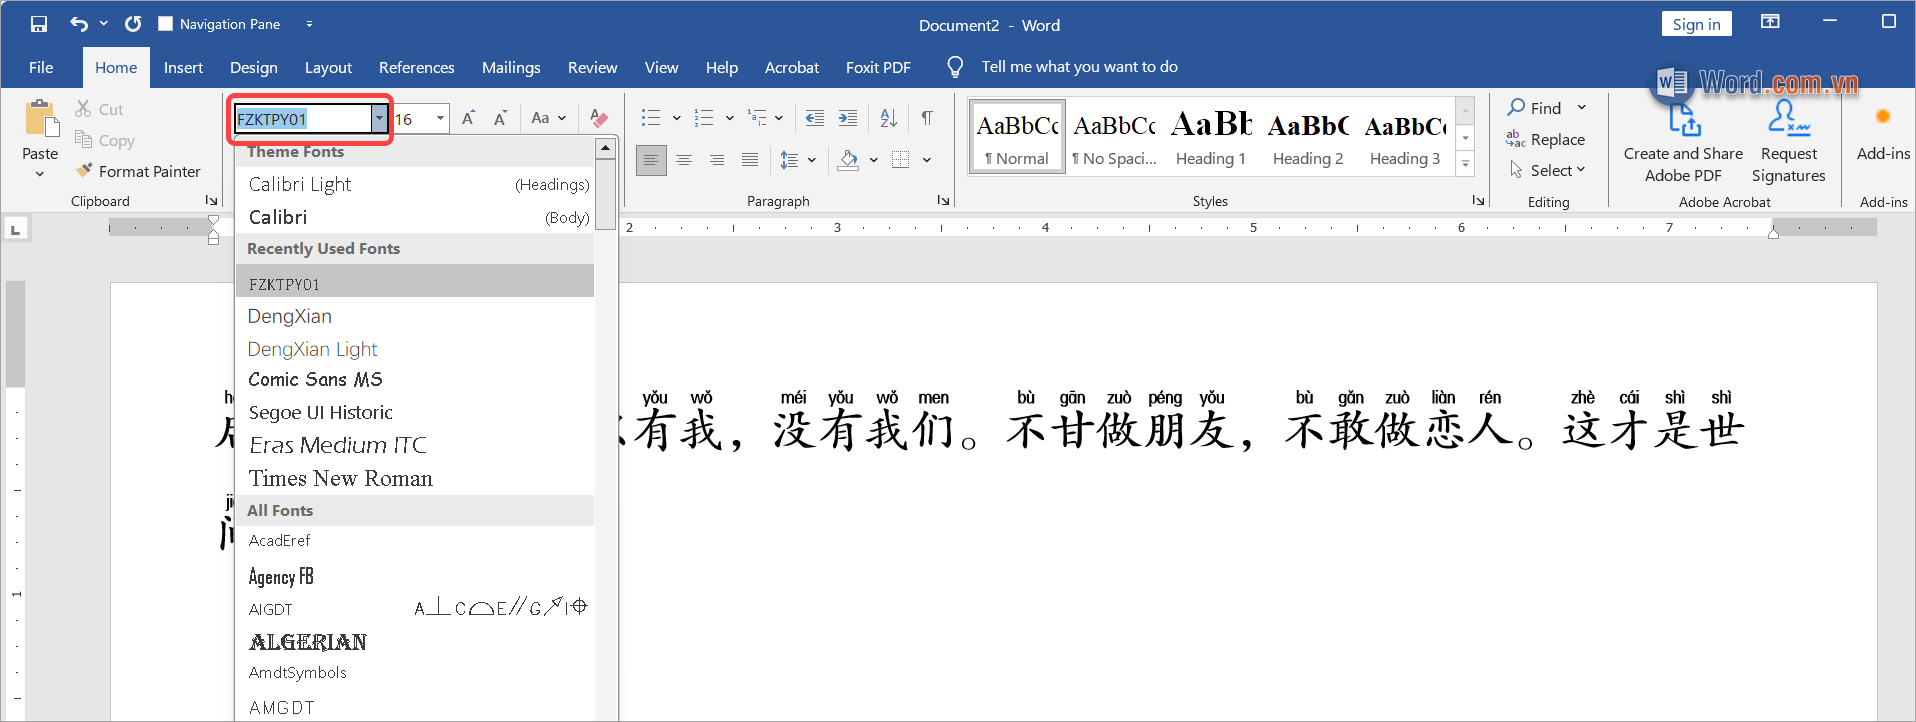Image resolution: width=1916 pixels, height=722 pixels.
Task: Toggle the Navigation Pane checkbox
Action: (166, 24)
